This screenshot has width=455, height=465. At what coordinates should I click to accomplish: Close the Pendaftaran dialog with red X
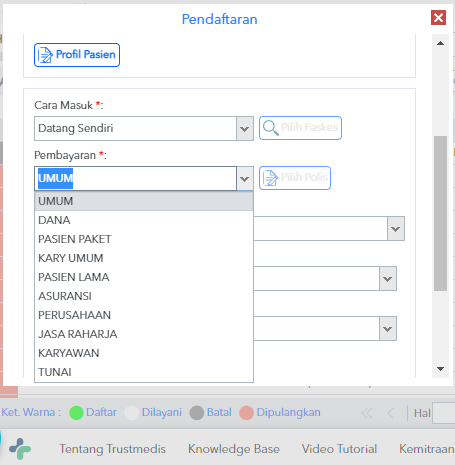pyautogui.click(x=438, y=17)
